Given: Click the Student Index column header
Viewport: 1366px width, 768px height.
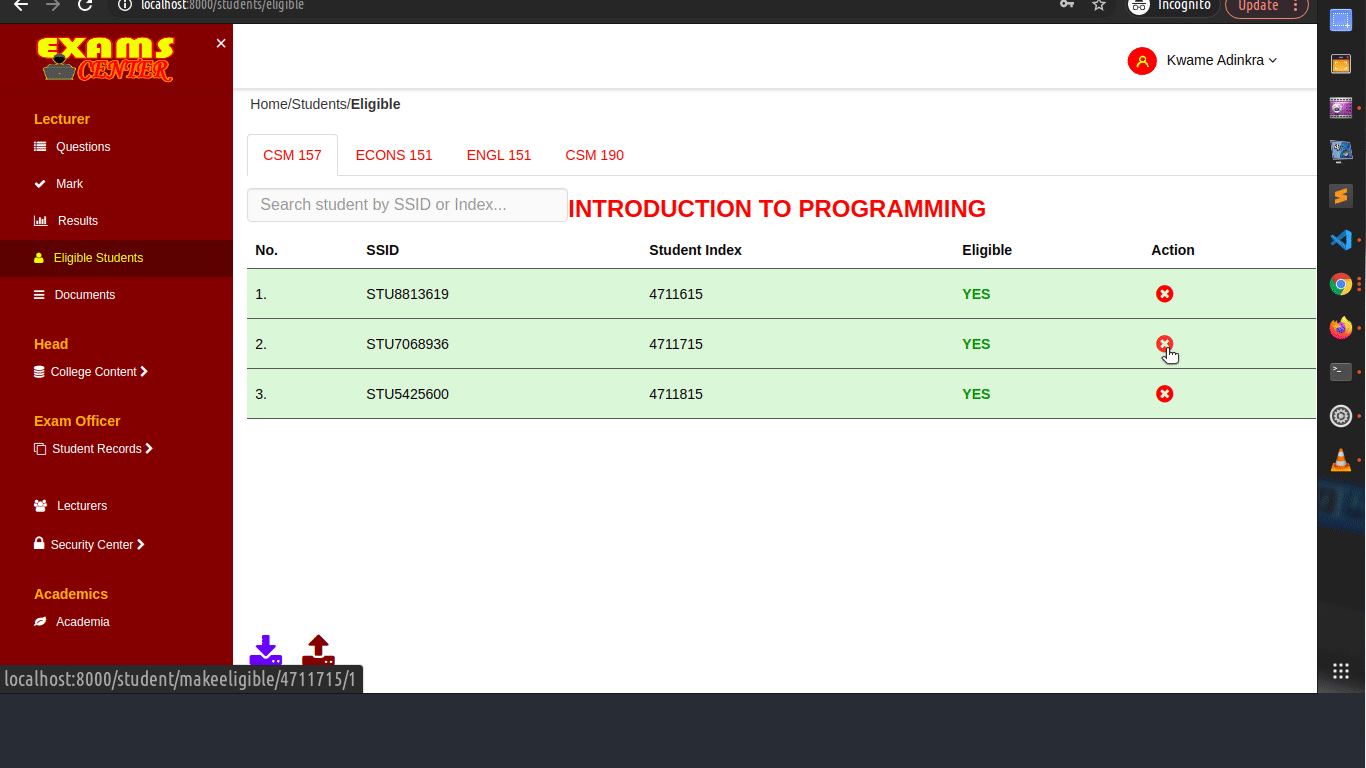Looking at the screenshot, I should (x=695, y=250).
